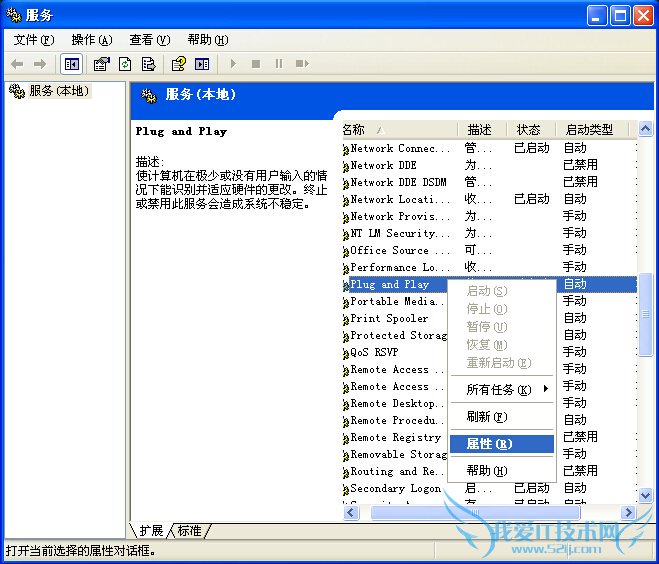Image resolution: width=659 pixels, height=564 pixels.
Task: Open the 查看(V) menu
Action: (150, 40)
